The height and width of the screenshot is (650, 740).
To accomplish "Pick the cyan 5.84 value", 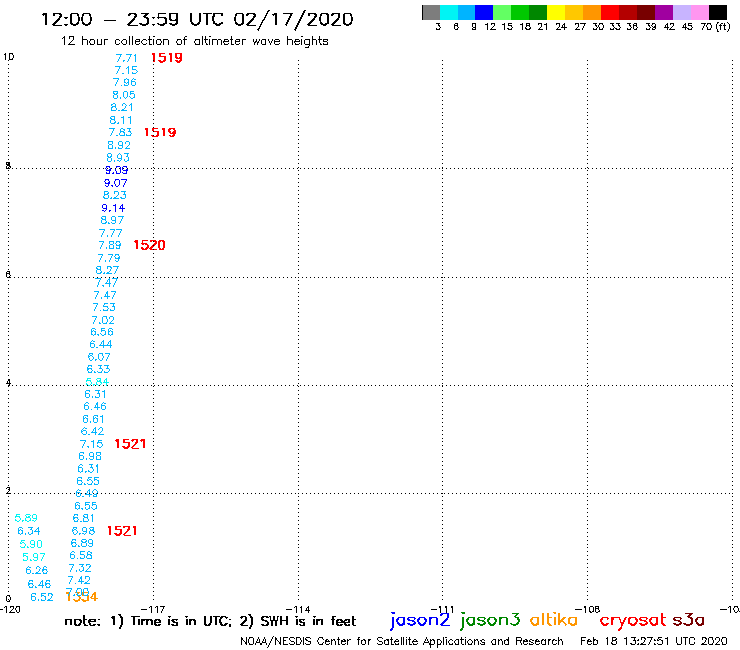I will (97, 381).
